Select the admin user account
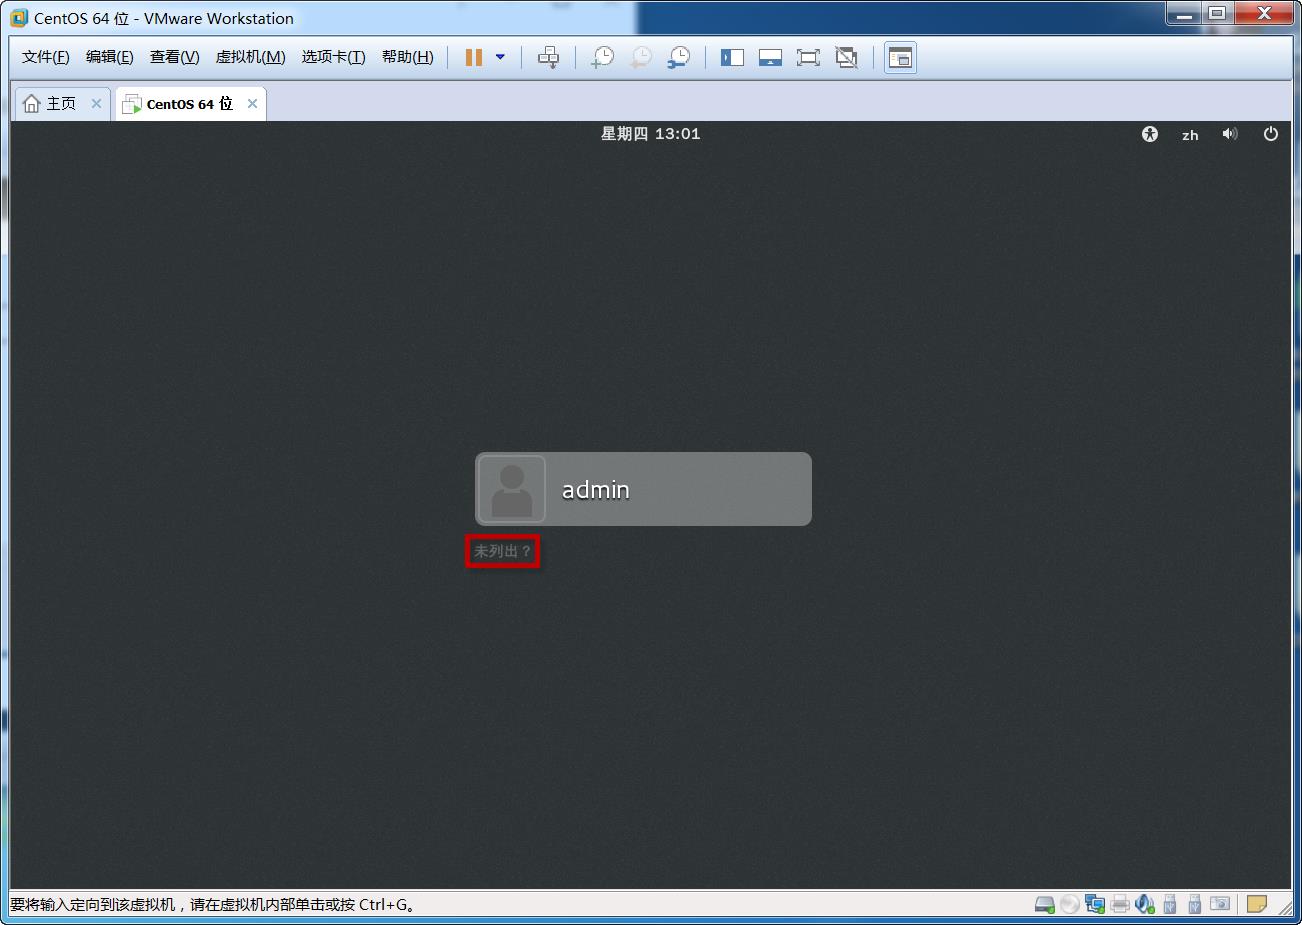1302x925 pixels. click(643, 489)
